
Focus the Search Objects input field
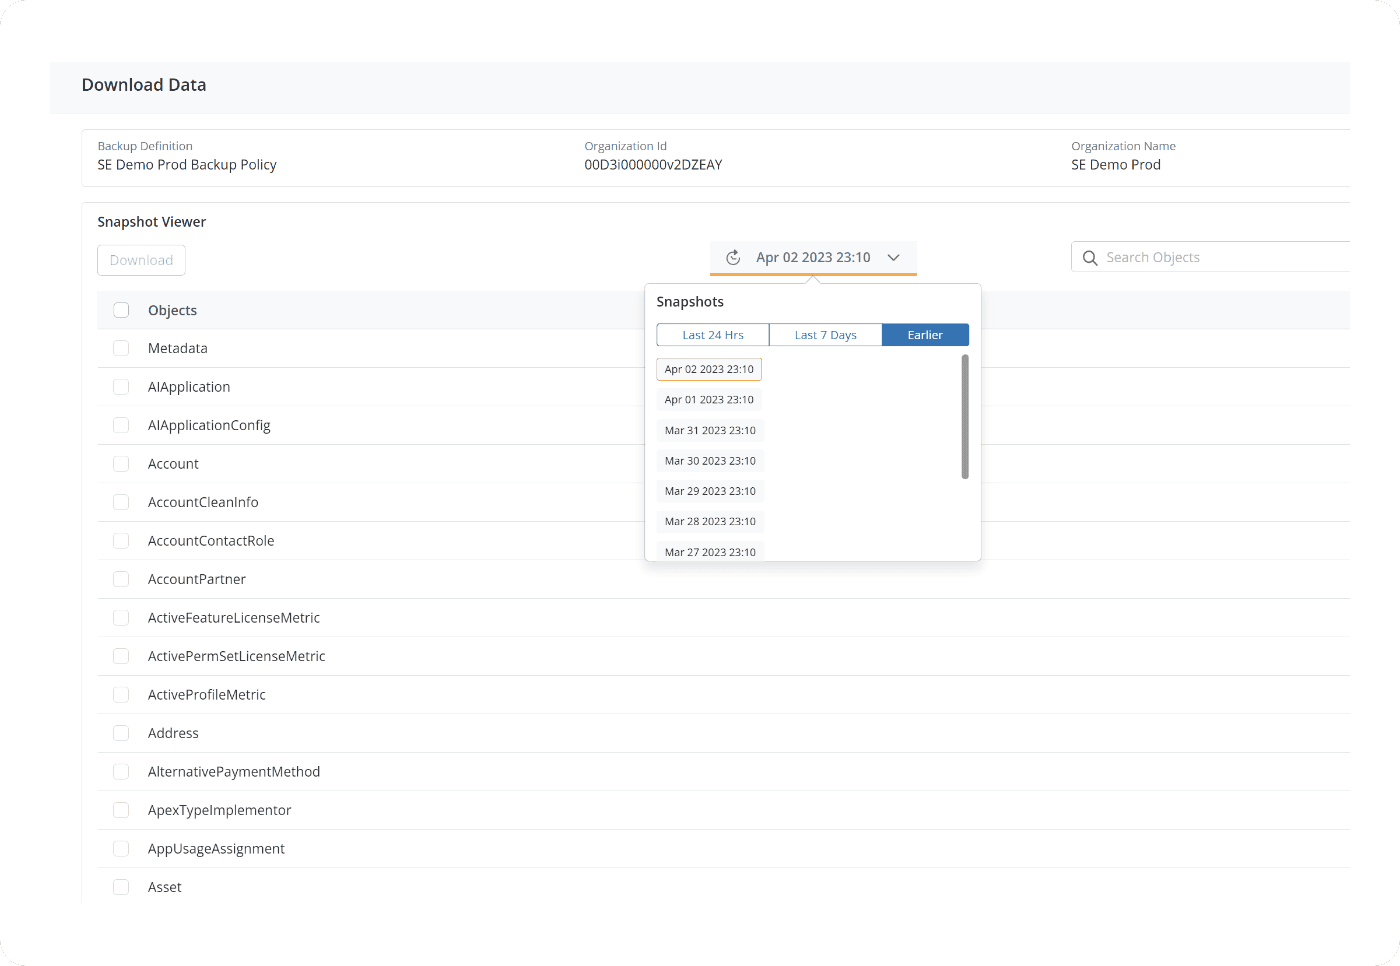pyautogui.click(x=1220, y=258)
